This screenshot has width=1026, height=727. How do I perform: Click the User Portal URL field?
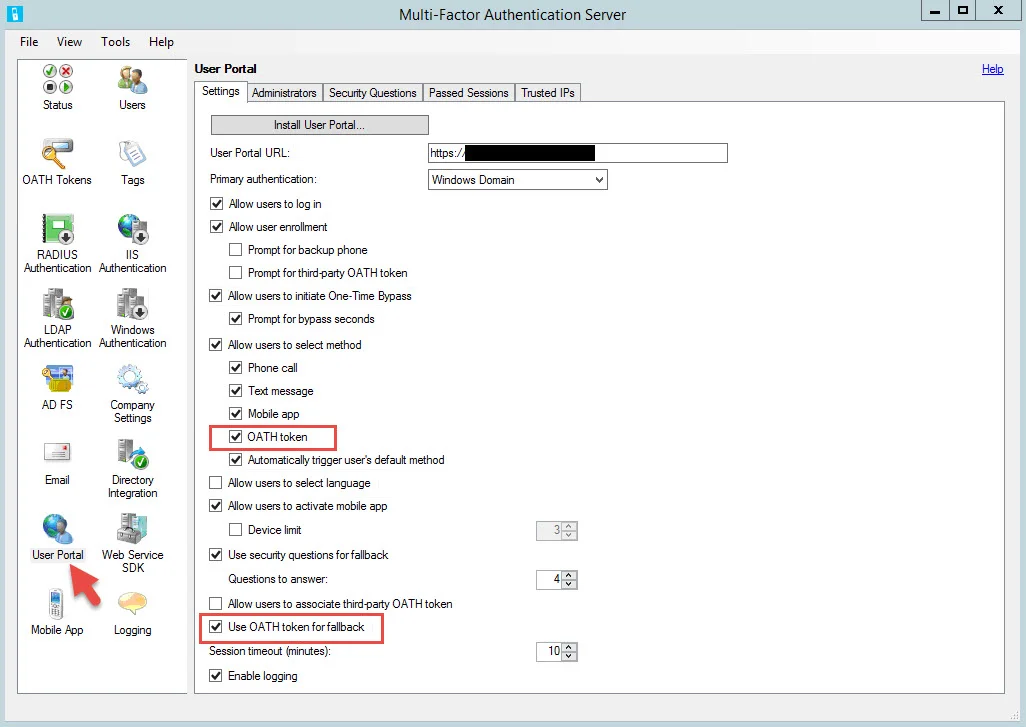click(578, 153)
